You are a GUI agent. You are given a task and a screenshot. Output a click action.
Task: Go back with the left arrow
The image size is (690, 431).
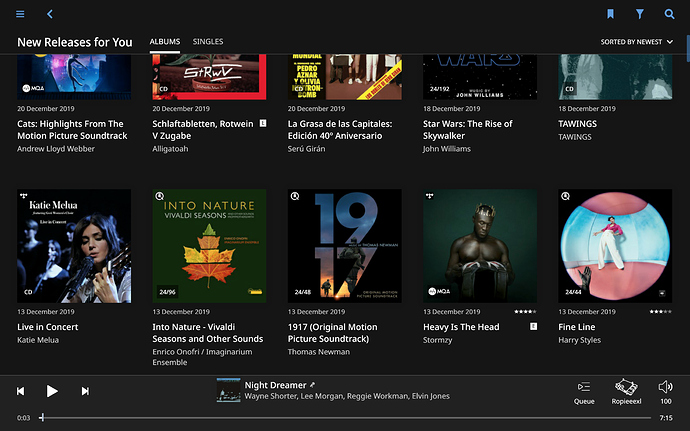coord(50,14)
